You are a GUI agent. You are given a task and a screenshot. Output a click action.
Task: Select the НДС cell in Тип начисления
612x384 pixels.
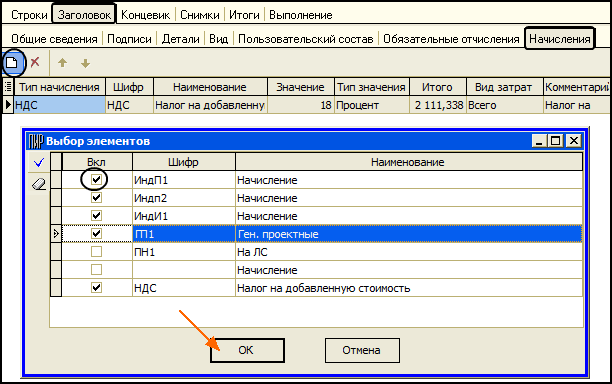60,105
